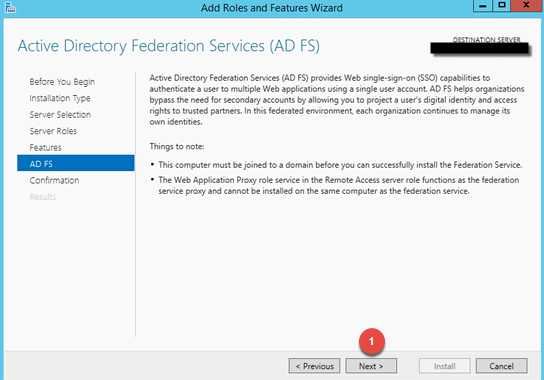Maximize the wizard window
This screenshot has width=544, height=380.
tap(502, 6)
